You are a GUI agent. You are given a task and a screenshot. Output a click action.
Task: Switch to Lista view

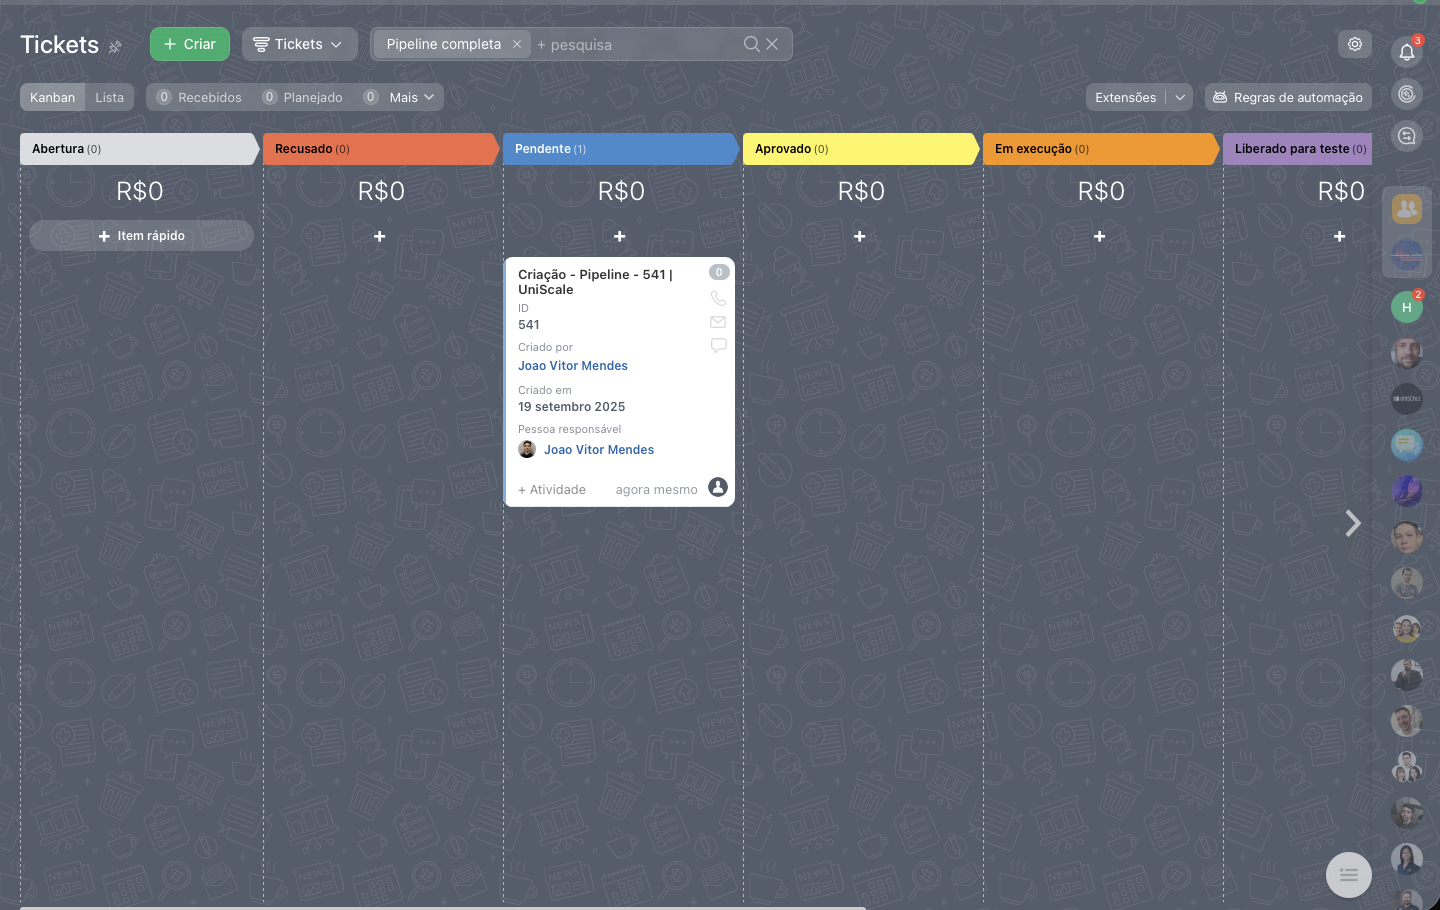click(110, 97)
